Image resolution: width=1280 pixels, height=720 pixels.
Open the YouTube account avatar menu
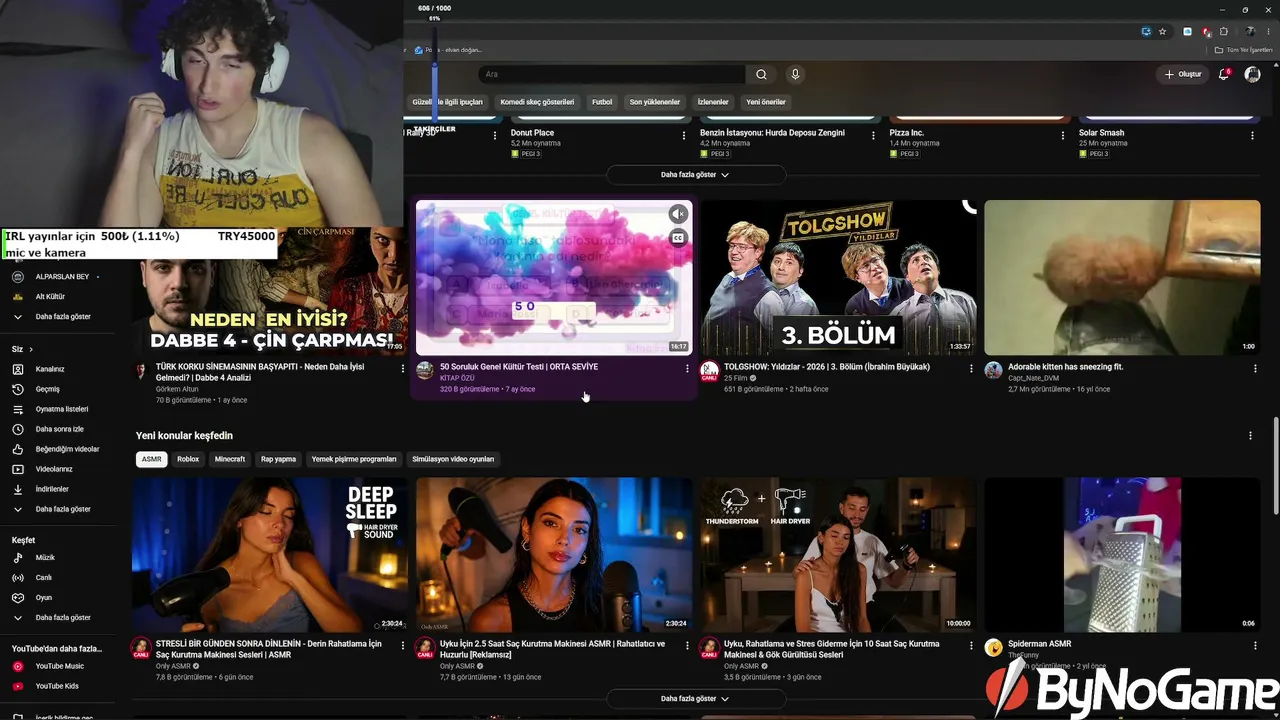pyautogui.click(x=1252, y=74)
